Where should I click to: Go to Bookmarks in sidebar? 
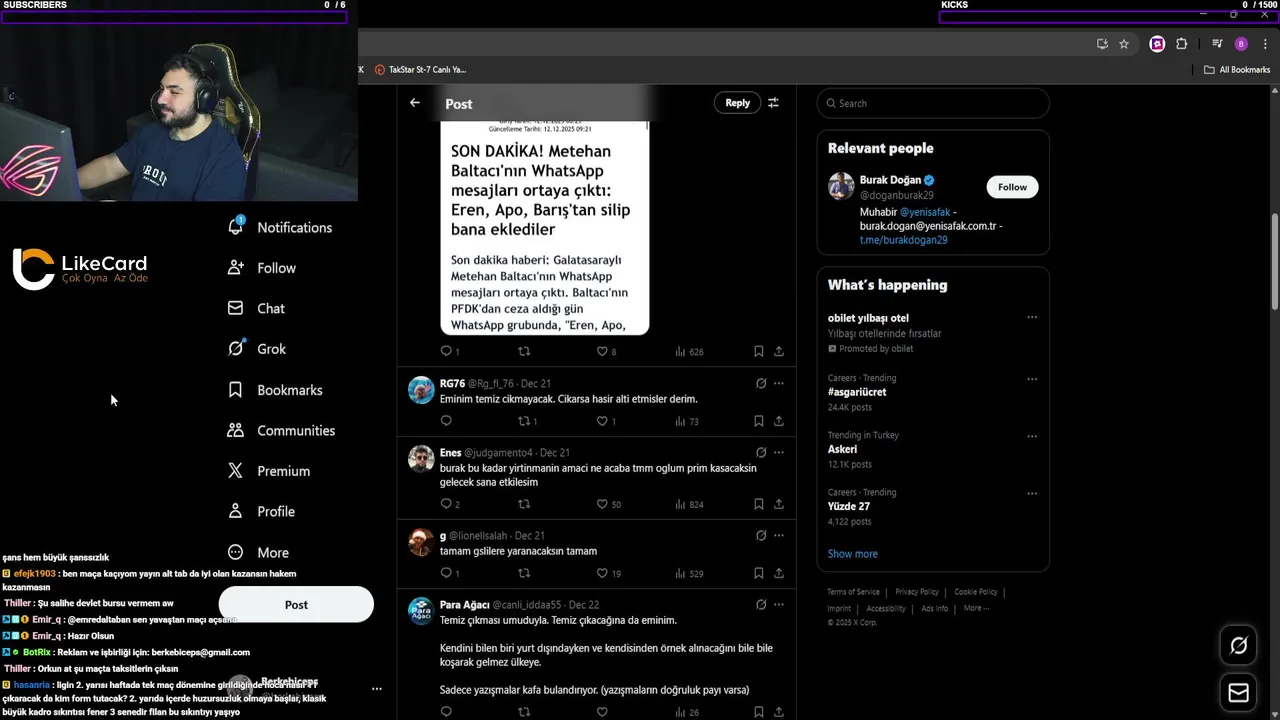coord(275,390)
